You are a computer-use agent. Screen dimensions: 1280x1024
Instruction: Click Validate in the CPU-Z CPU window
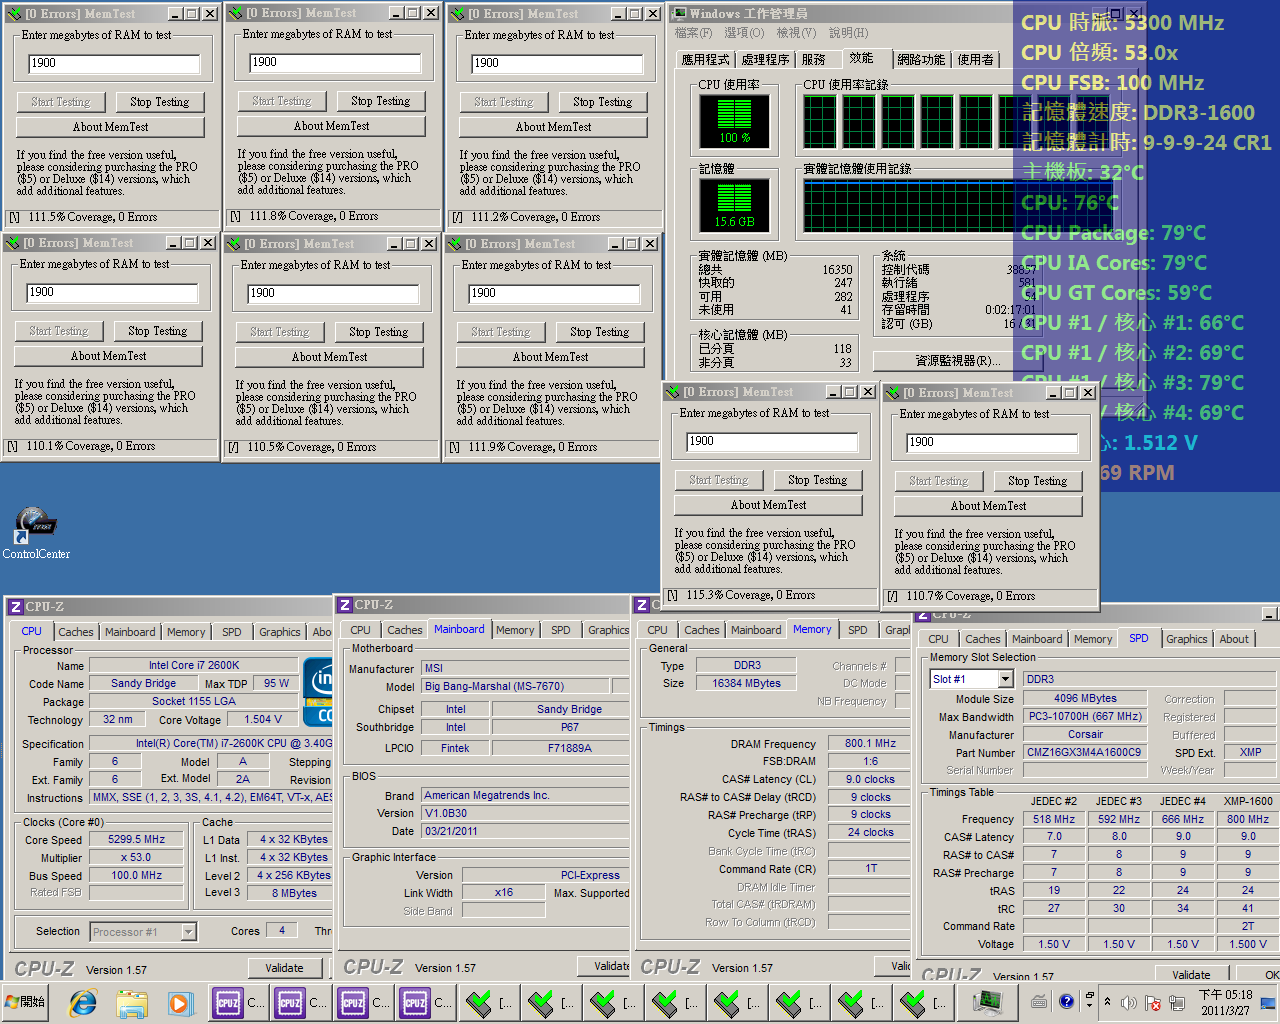coord(284,968)
